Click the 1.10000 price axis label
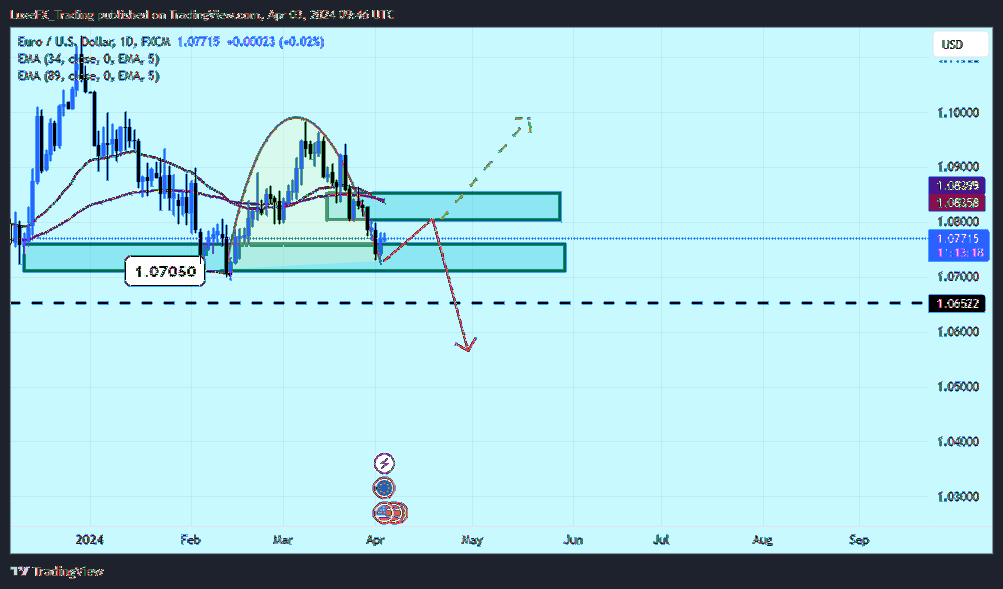Image resolution: width=1003 pixels, height=589 pixels. tap(958, 113)
